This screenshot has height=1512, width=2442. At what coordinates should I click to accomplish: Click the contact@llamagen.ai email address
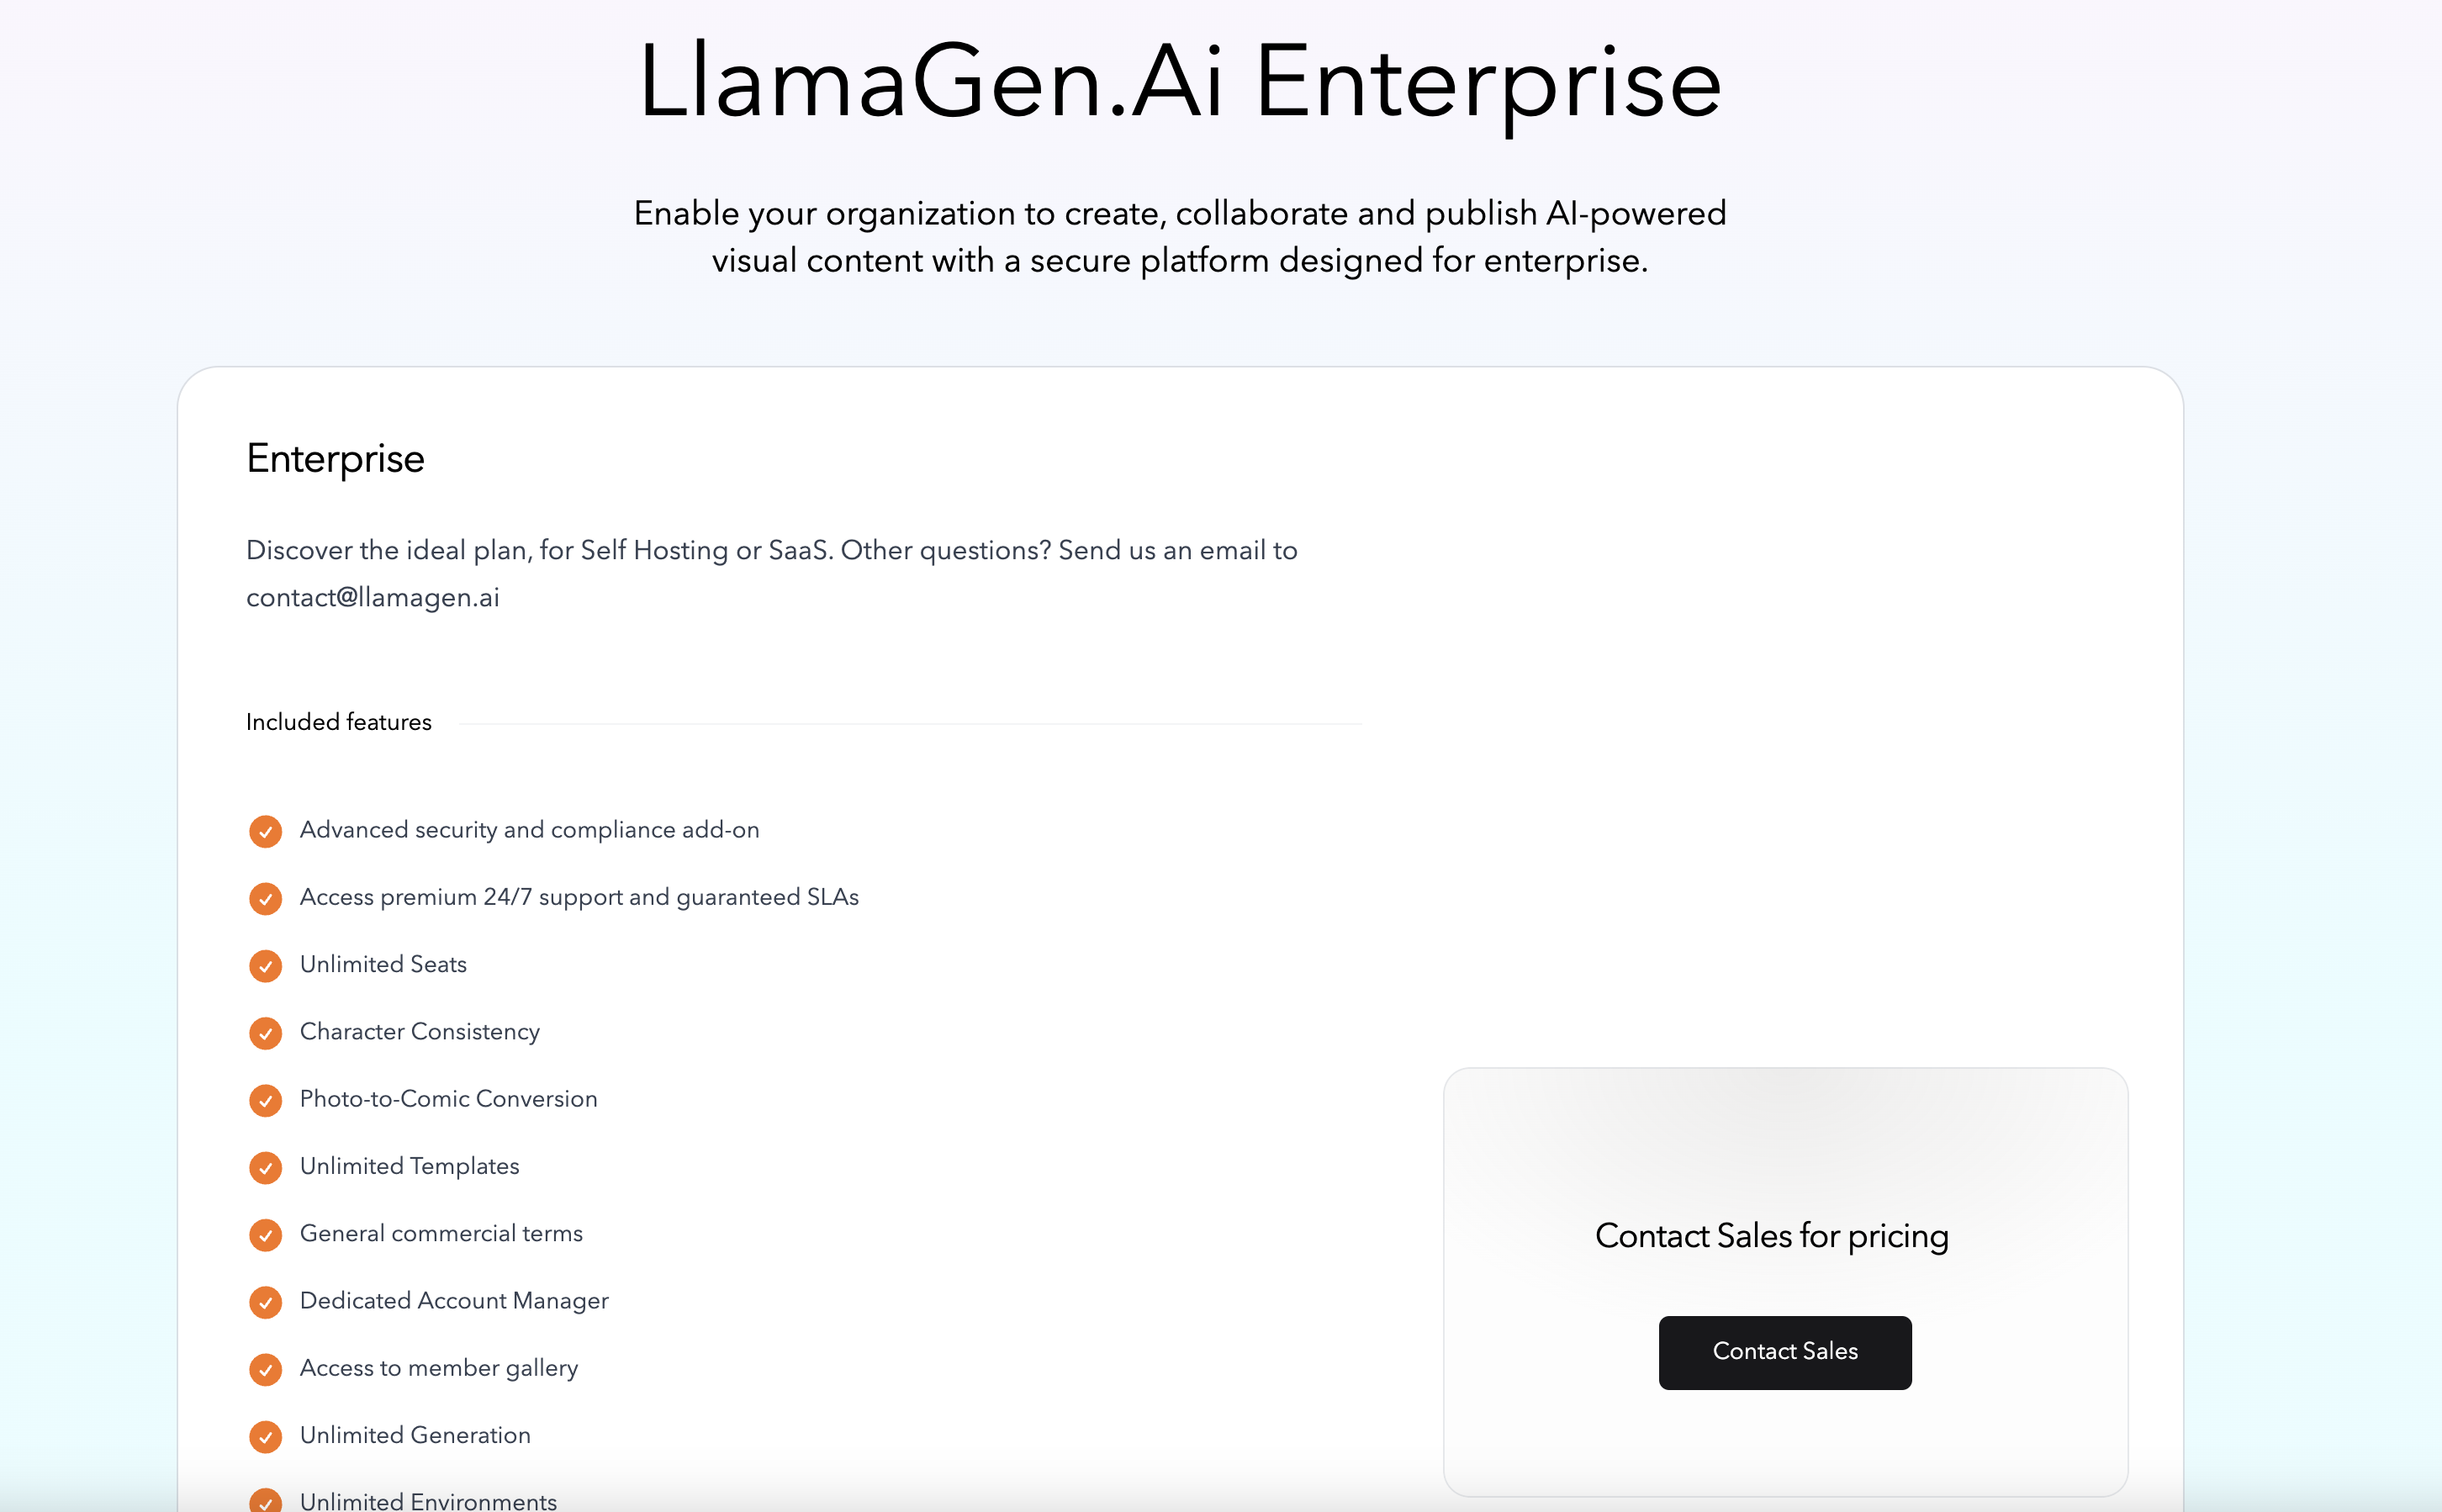pos(372,597)
